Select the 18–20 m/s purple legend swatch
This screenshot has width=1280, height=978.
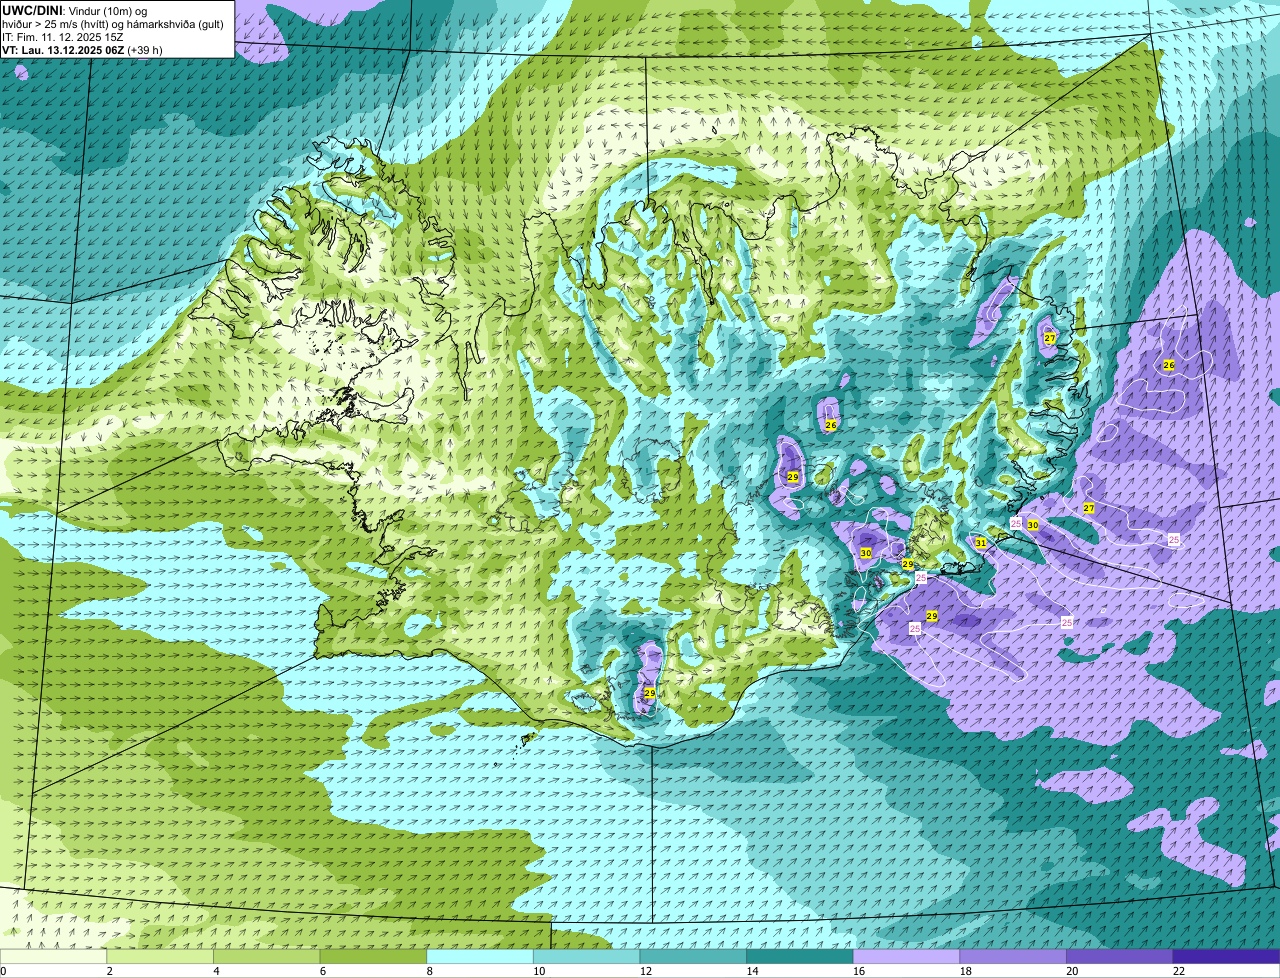1013,956
